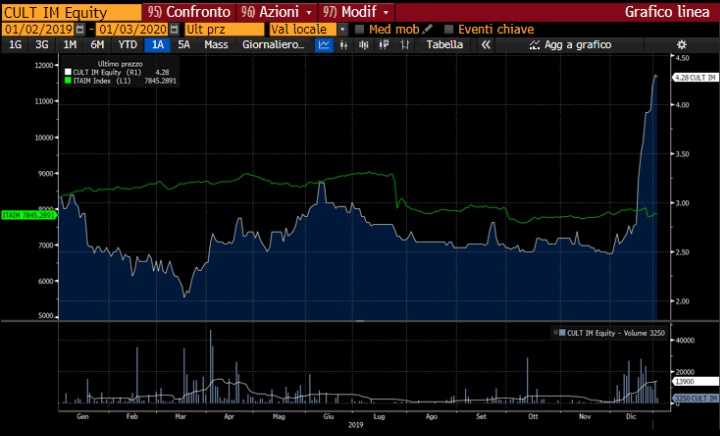Open the Giornaliero periodicity dropdown
The image size is (720, 436).
(273, 45)
